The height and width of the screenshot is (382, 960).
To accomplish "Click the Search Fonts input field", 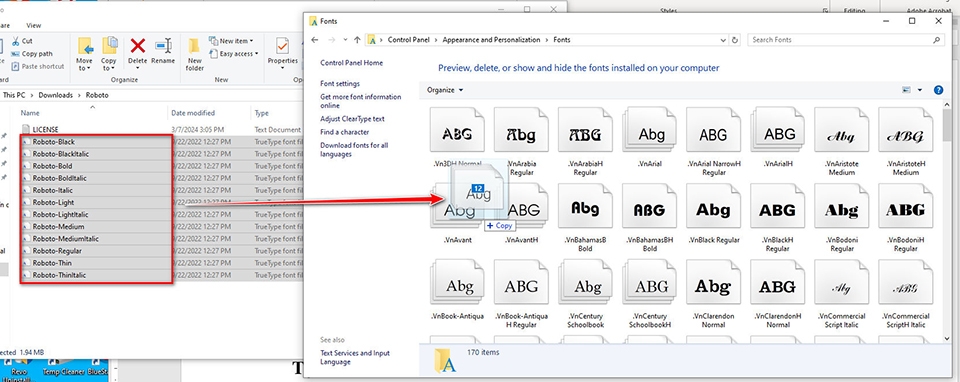I will pyautogui.click(x=846, y=40).
